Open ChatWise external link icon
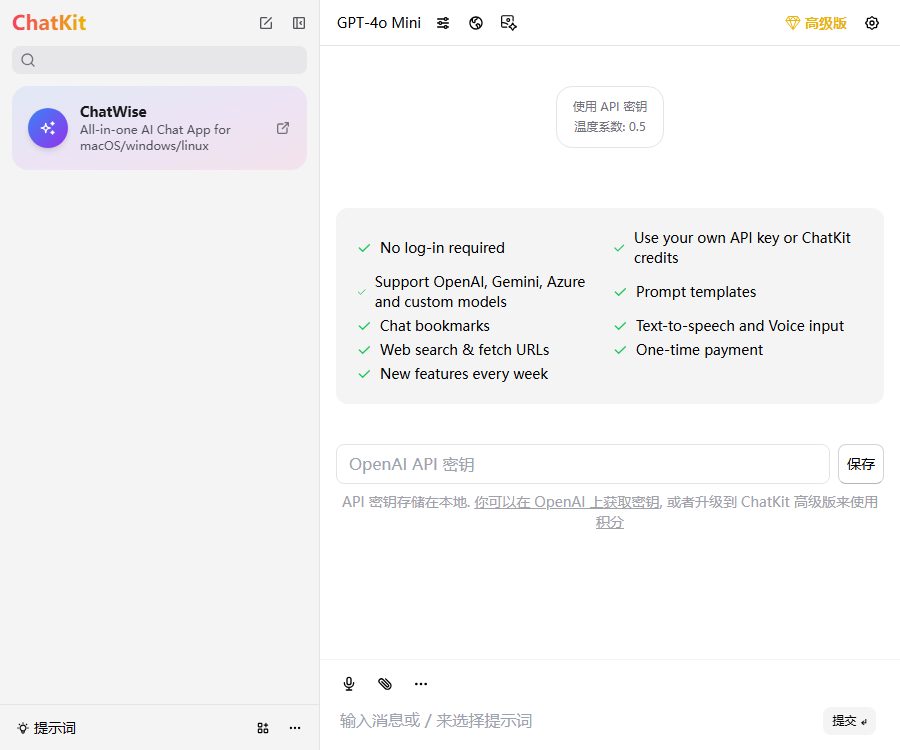 click(283, 128)
